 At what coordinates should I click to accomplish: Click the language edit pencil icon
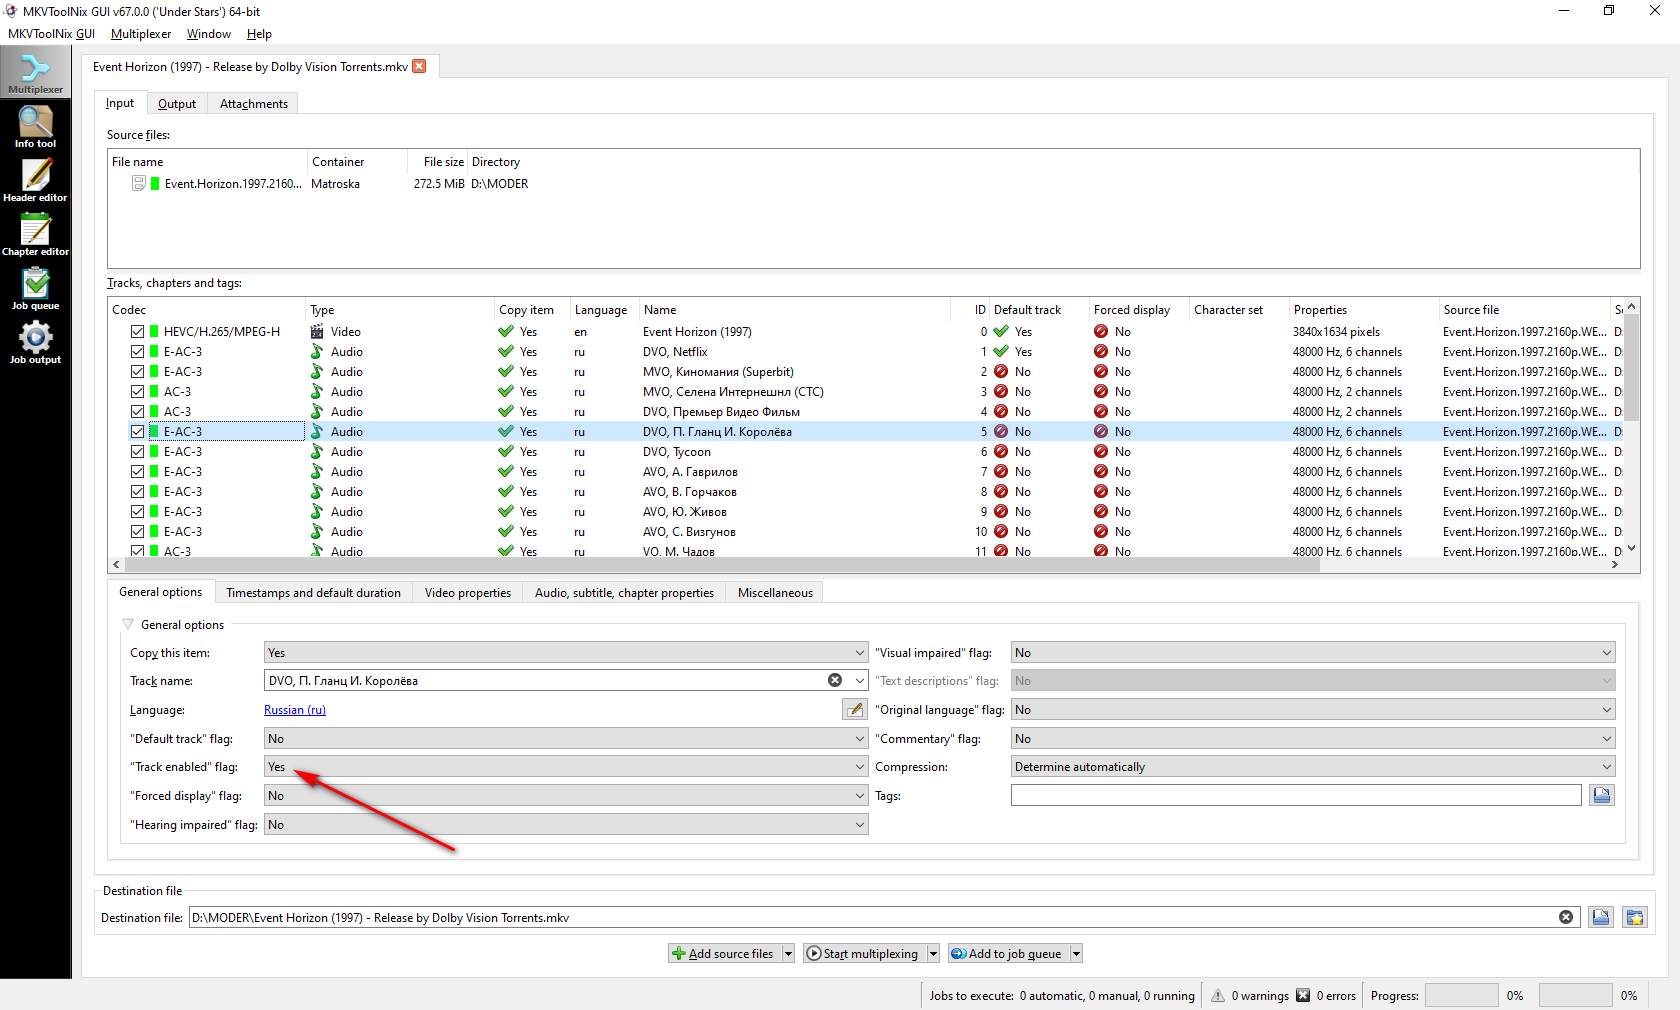click(854, 709)
